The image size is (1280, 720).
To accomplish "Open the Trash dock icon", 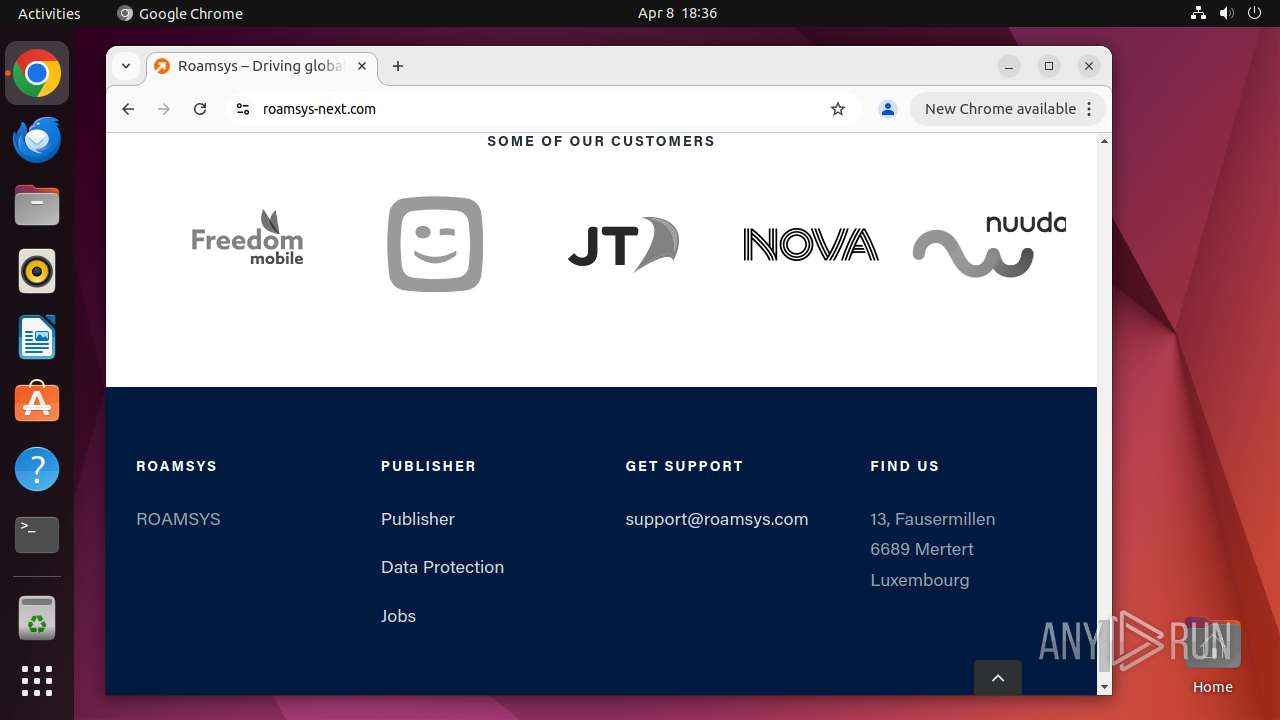I will click(37, 618).
